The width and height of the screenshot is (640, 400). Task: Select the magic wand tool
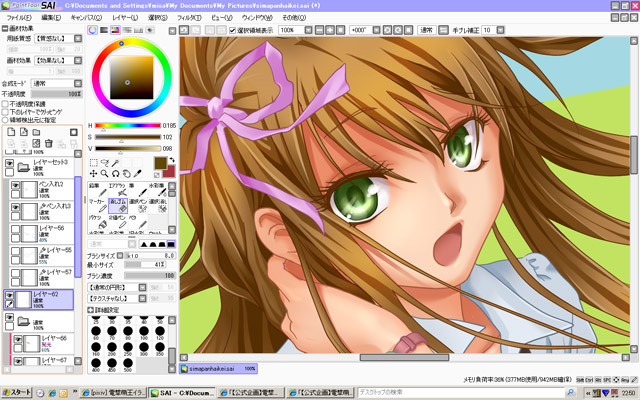pos(116,163)
